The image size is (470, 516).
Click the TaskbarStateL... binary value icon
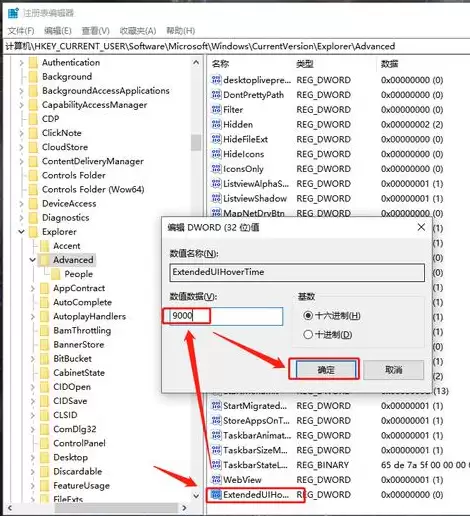[216, 465]
